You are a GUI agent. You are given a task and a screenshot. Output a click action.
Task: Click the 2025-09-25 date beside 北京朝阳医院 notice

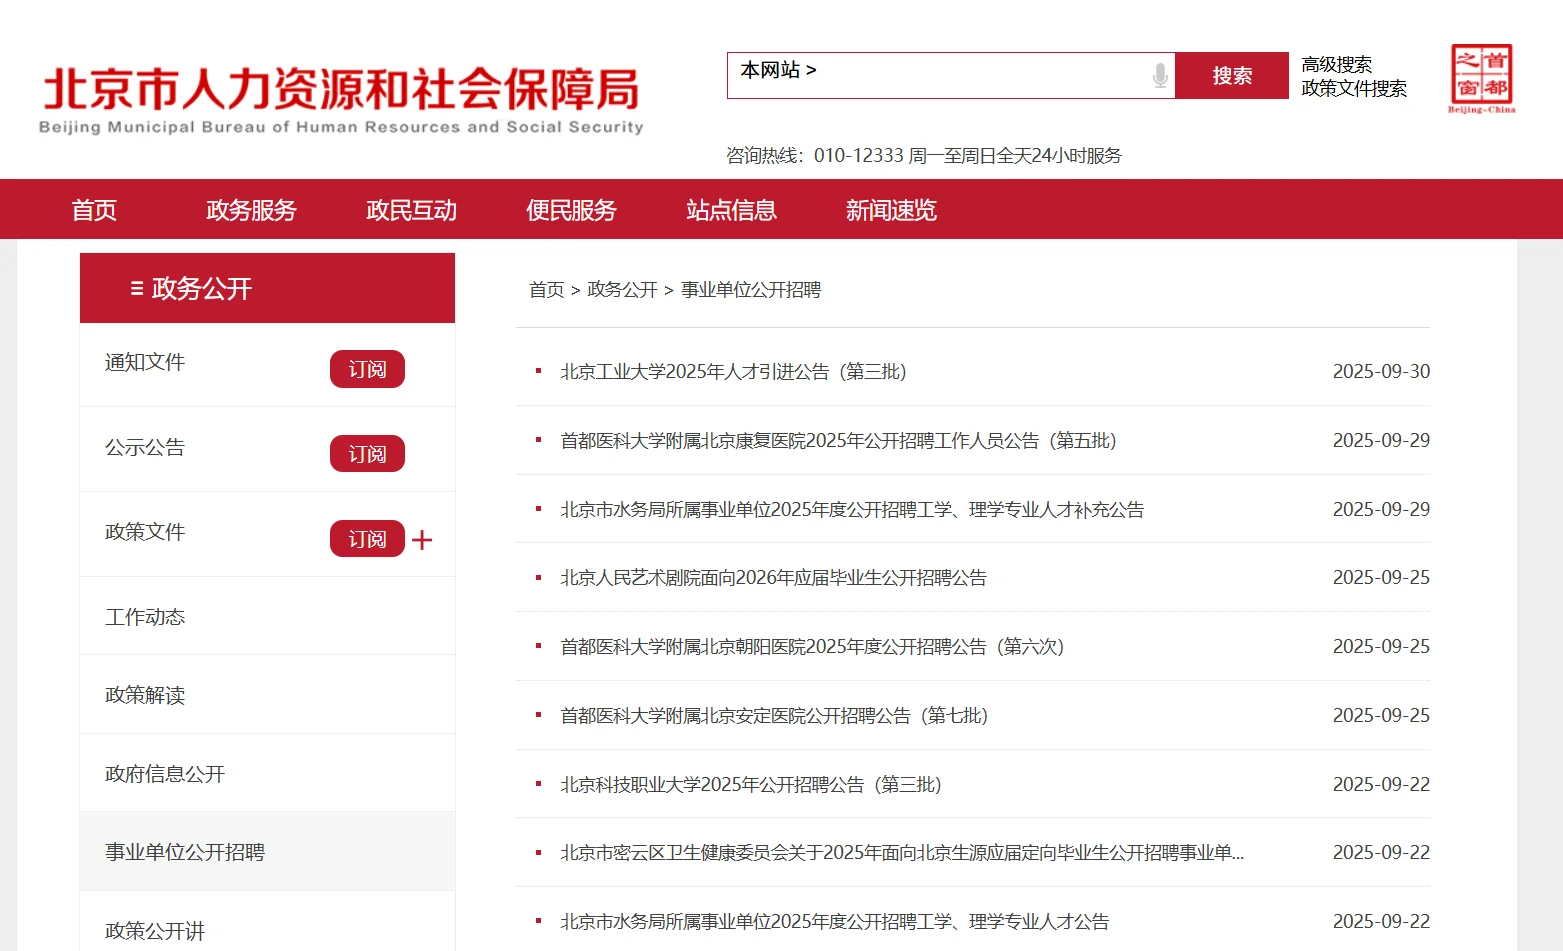[x=1381, y=647]
